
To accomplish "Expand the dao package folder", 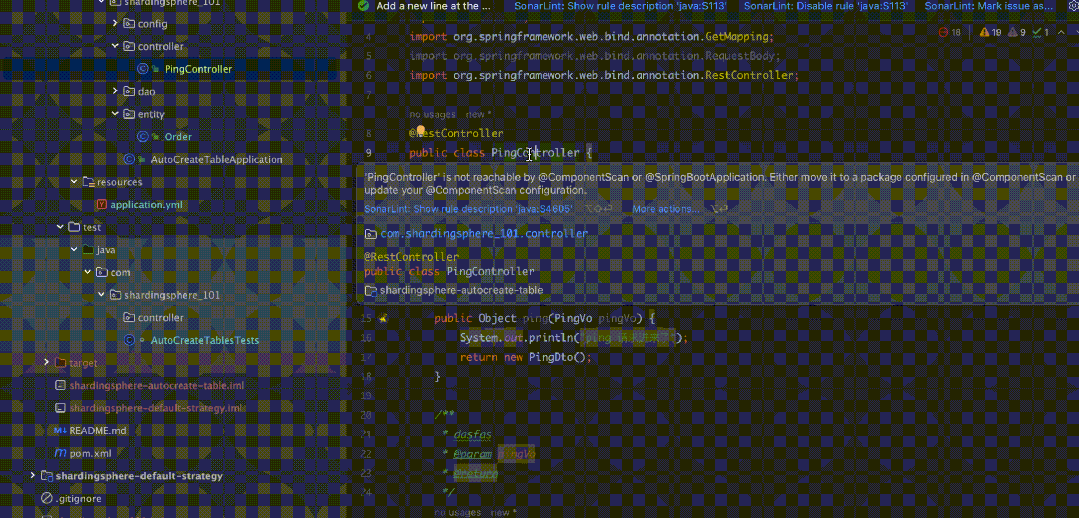I will pyautogui.click(x=115, y=91).
